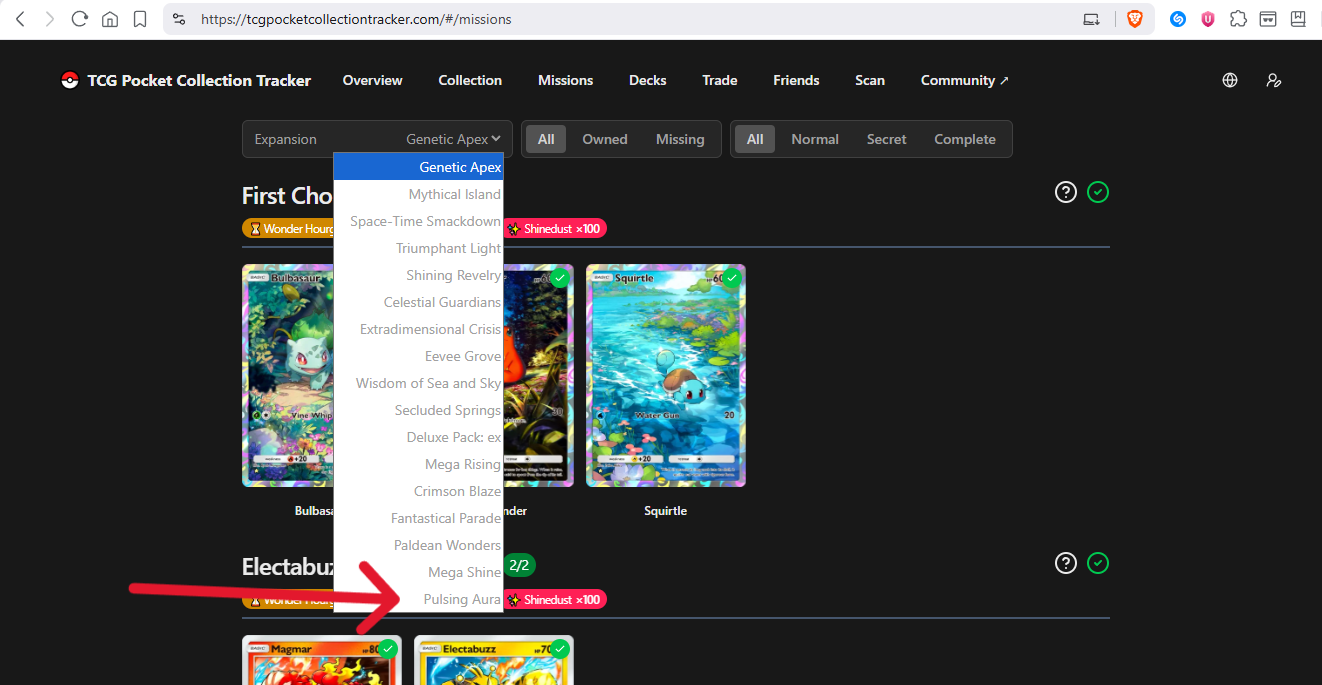Open the user profile edit icon
Image resolution: width=1322 pixels, height=685 pixels.
point(1274,80)
